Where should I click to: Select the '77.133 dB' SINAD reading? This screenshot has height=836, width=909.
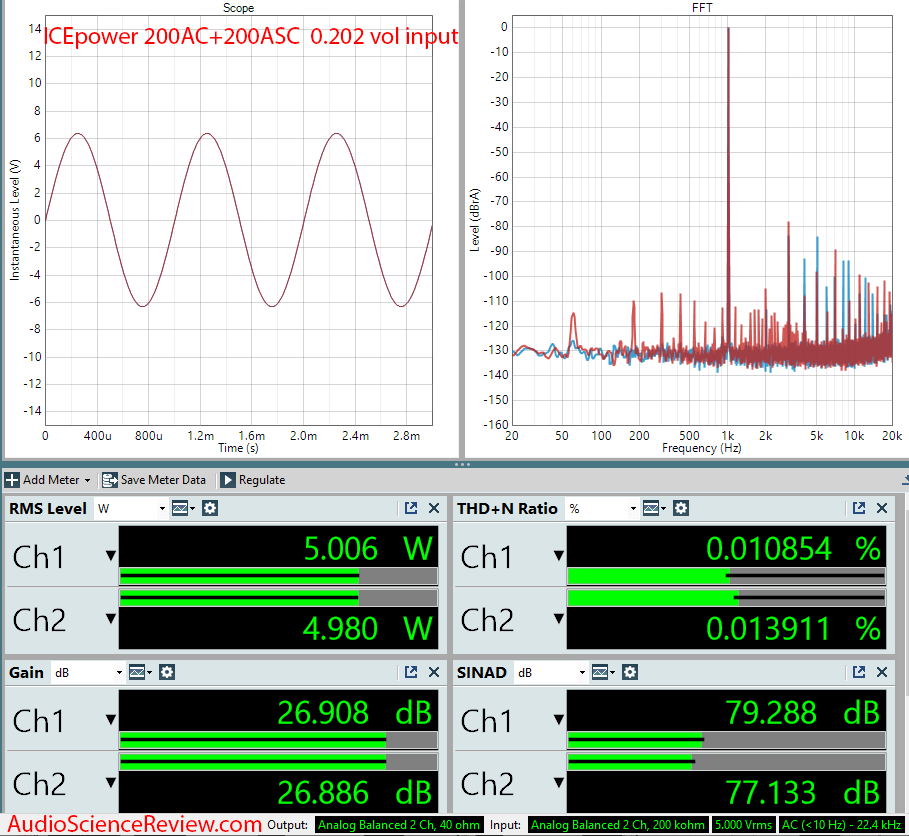[803, 793]
